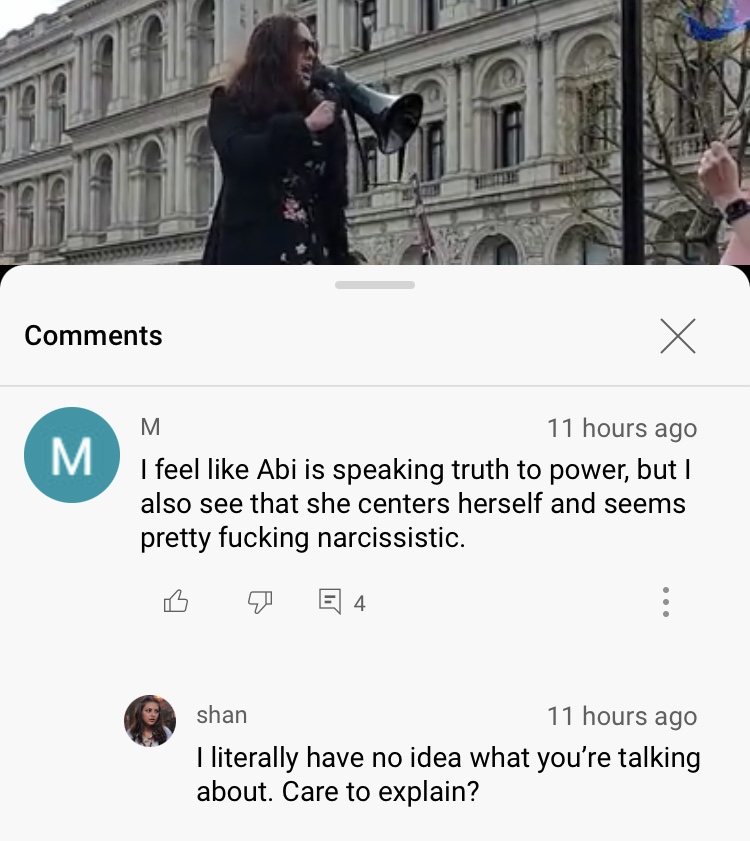Select M's comment text about Abi
Viewport: 750px width, 841px height.
point(416,504)
